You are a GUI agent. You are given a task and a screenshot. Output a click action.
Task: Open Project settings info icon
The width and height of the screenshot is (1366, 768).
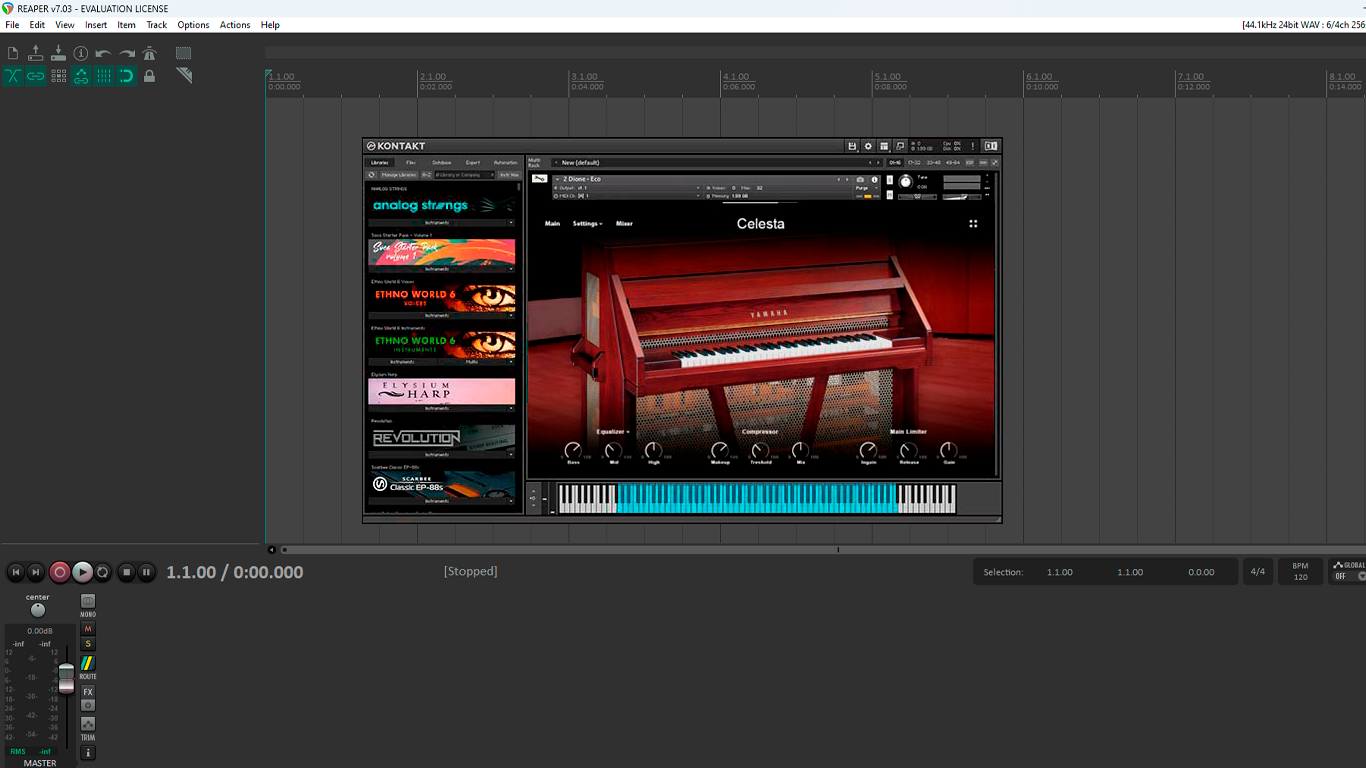(x=81, y=53)
